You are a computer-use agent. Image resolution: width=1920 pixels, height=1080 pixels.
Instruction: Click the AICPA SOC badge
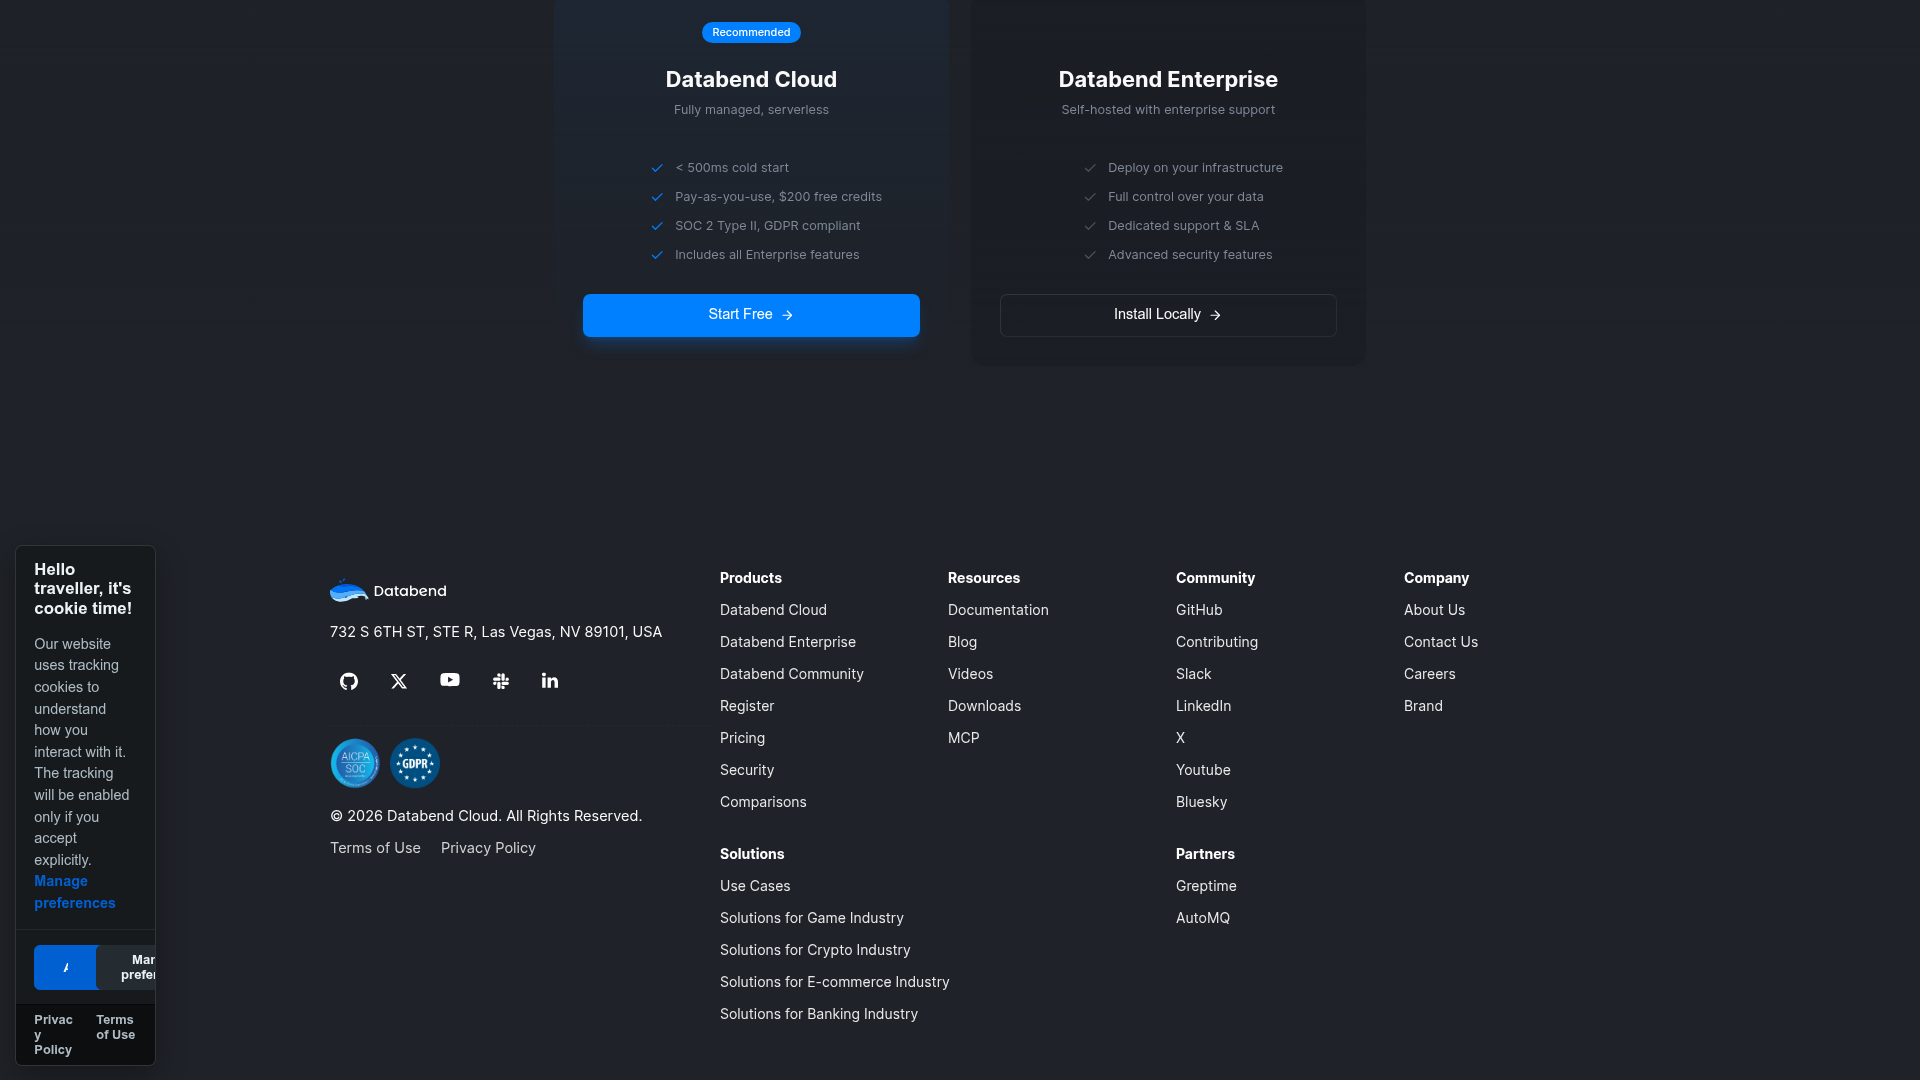pos(355,763)
